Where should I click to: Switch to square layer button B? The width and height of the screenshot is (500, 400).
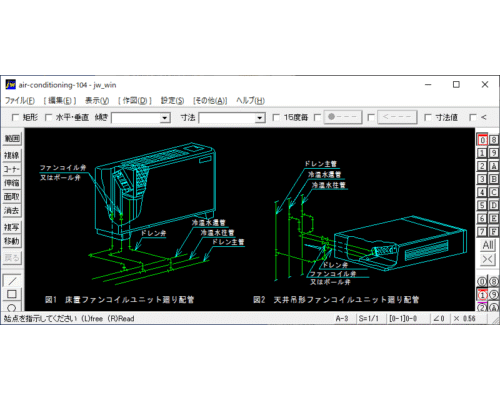pos(494,179)
